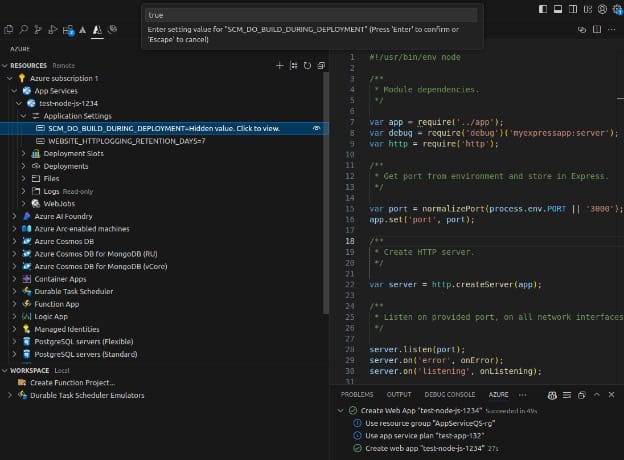Expand Managed Identities

tap(15, 329)
